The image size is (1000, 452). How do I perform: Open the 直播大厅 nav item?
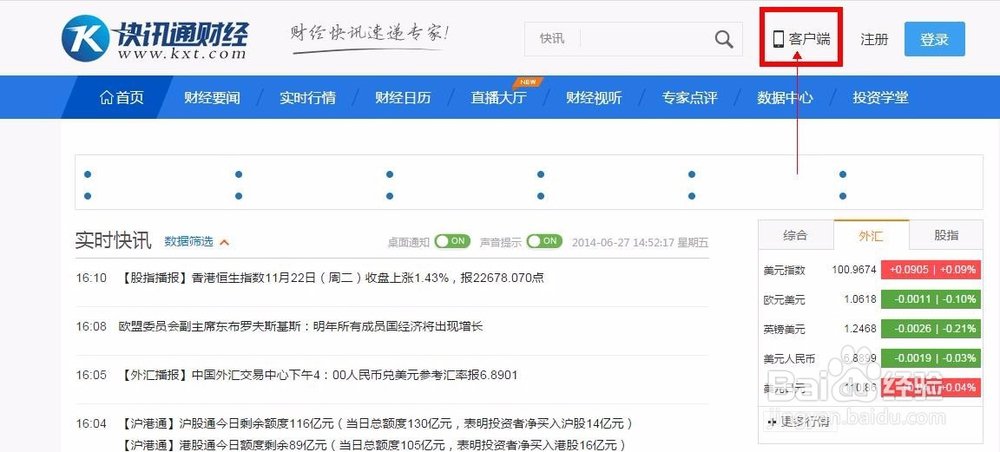pos(499,98)
